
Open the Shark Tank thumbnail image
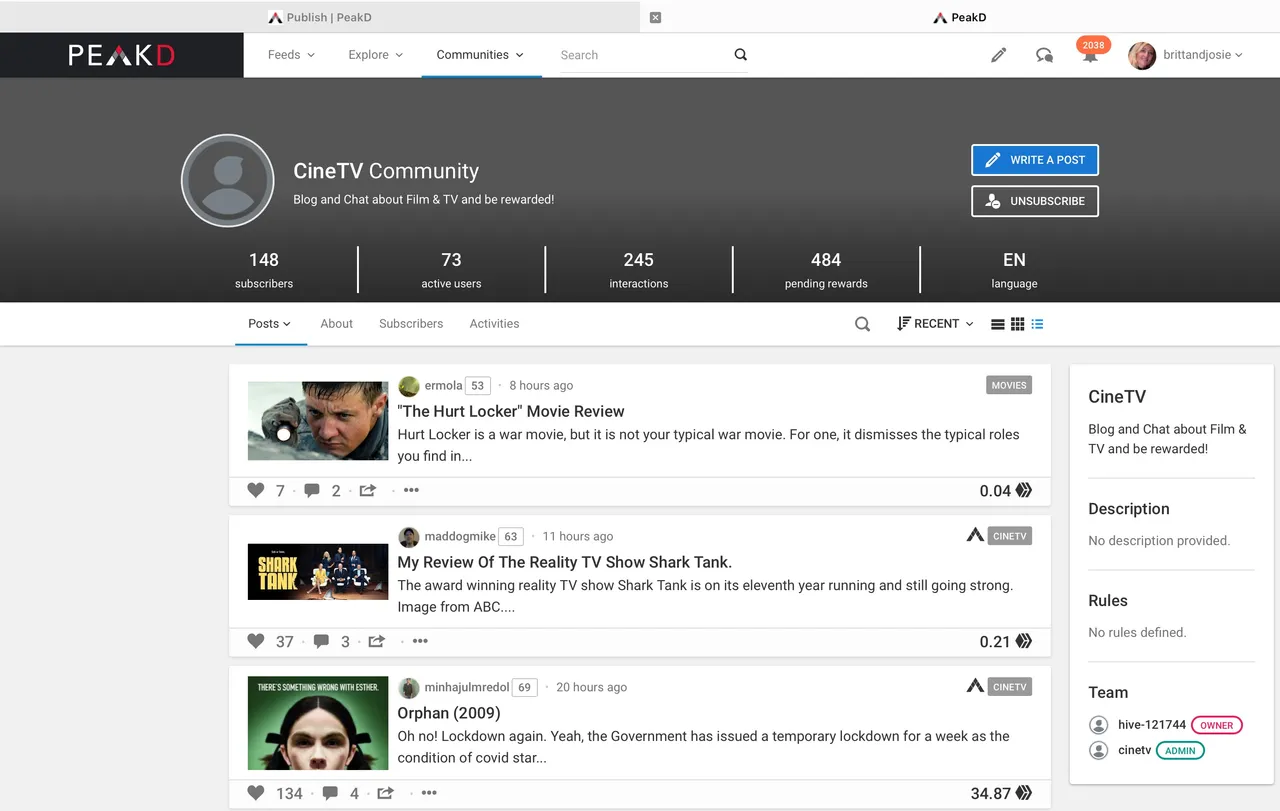pos(318,572)
